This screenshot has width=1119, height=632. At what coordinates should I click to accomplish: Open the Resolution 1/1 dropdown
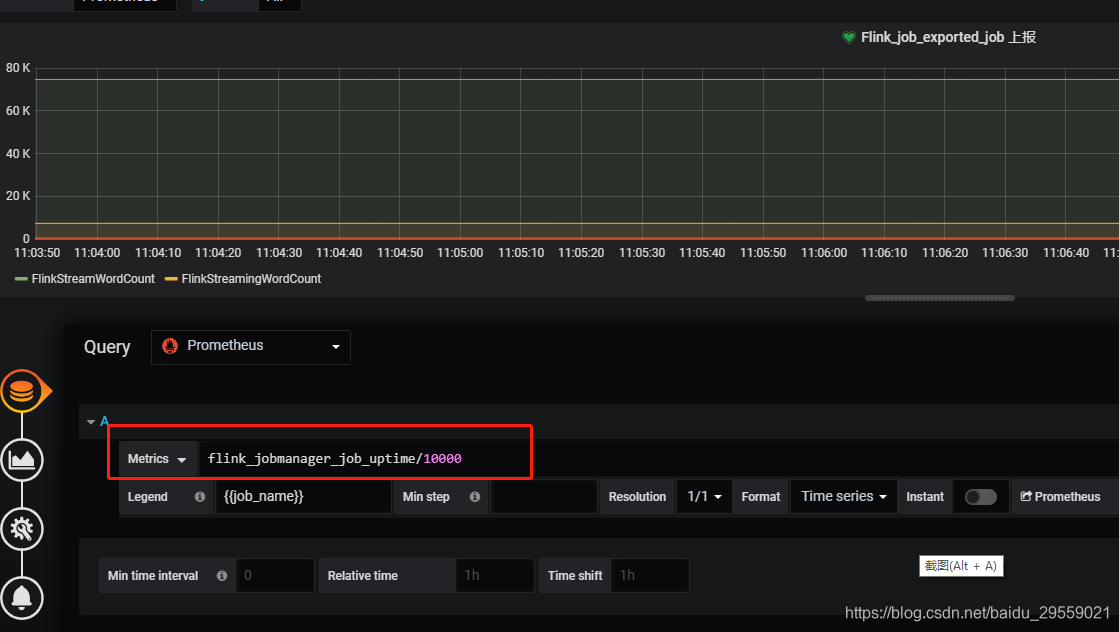(x=703, y=496)
